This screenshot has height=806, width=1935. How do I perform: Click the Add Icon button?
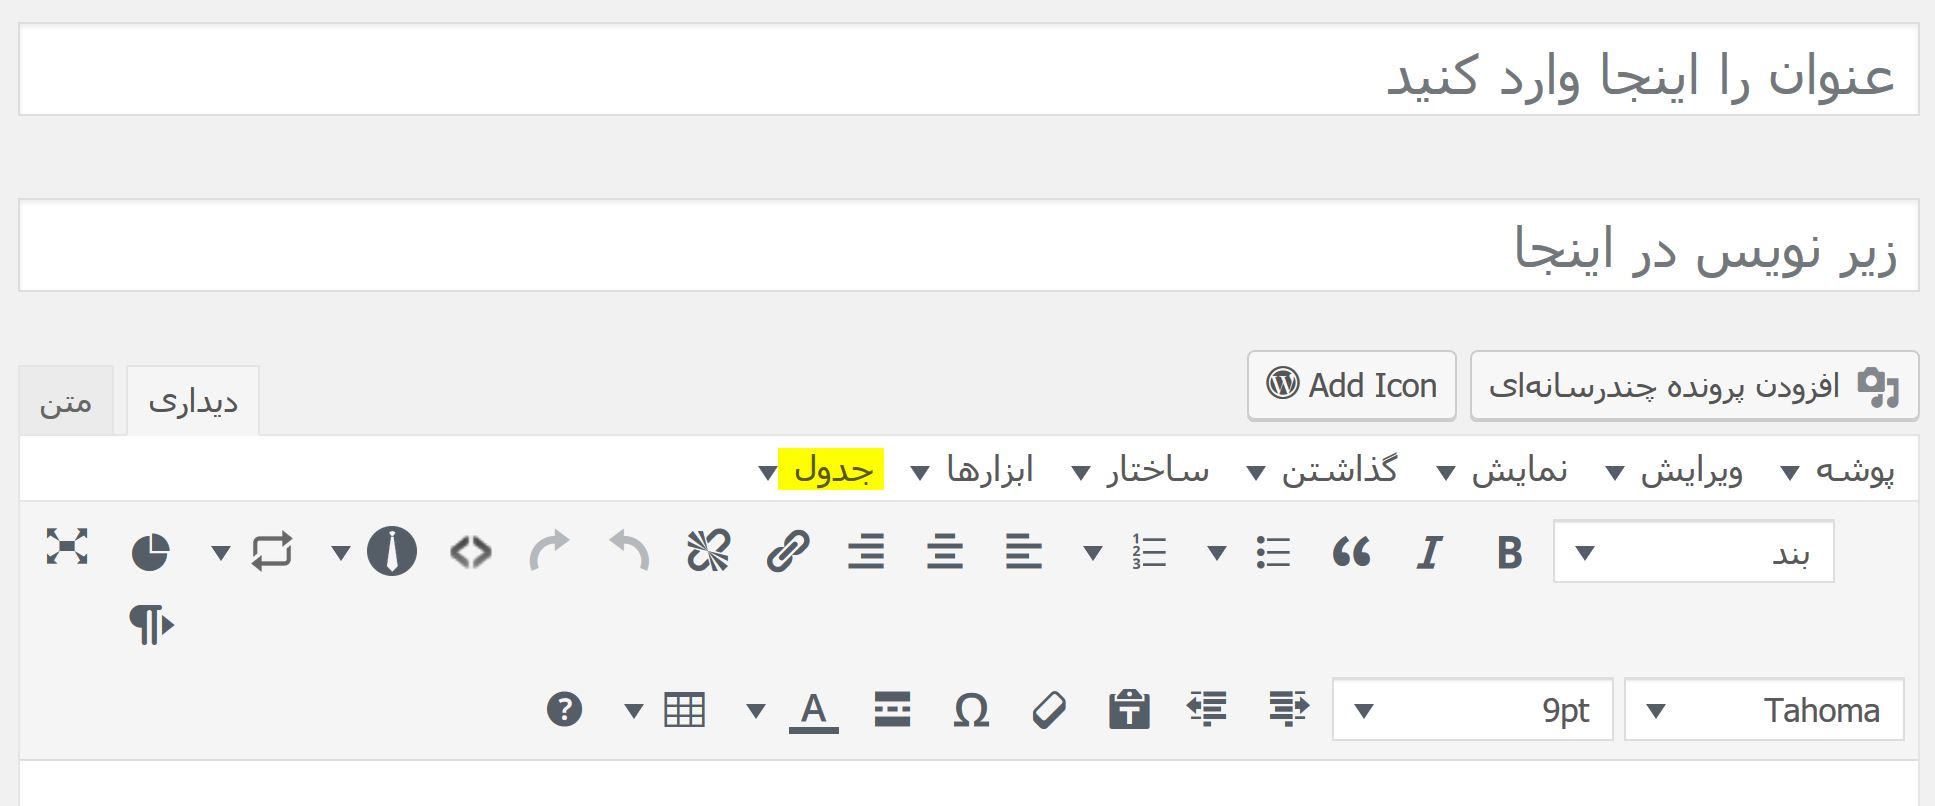(1352, 386)
